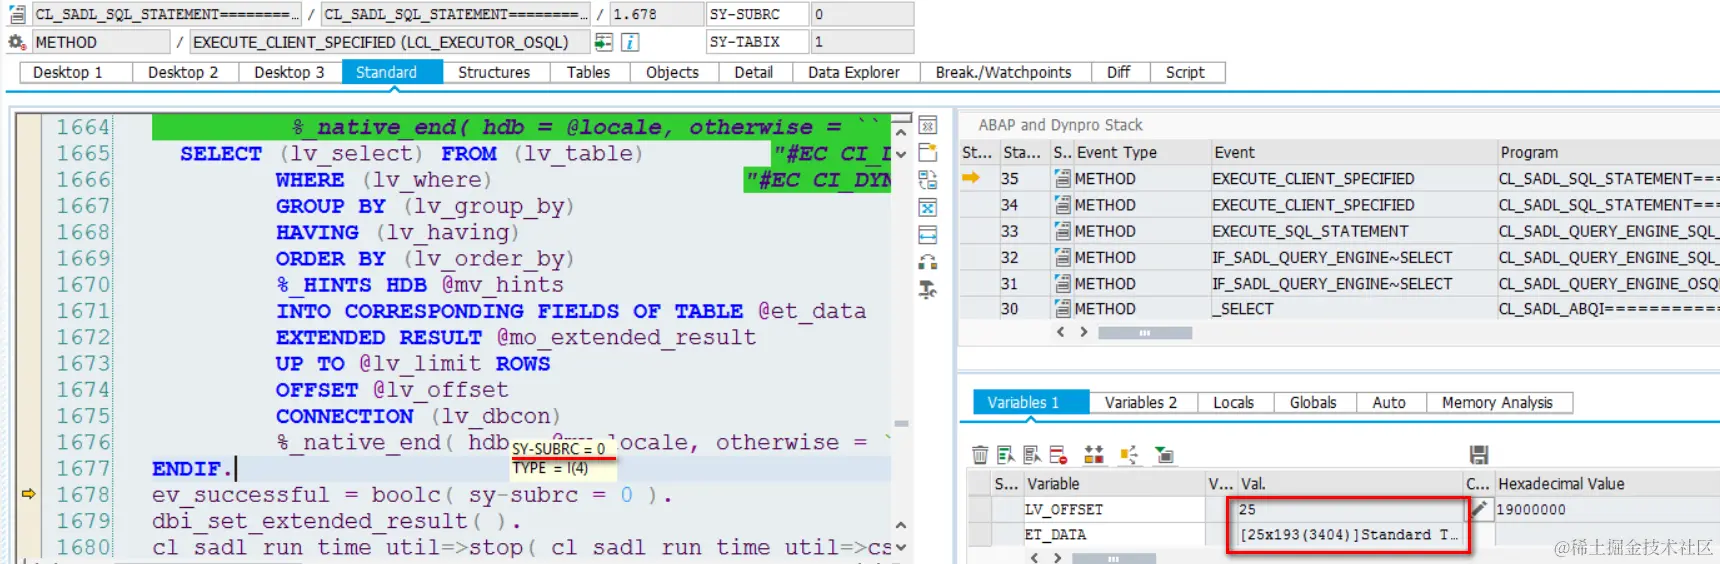The image size is (1720, 564).
Task: Click the up arrow of code editor scrollbar
Action: [901, 131]
